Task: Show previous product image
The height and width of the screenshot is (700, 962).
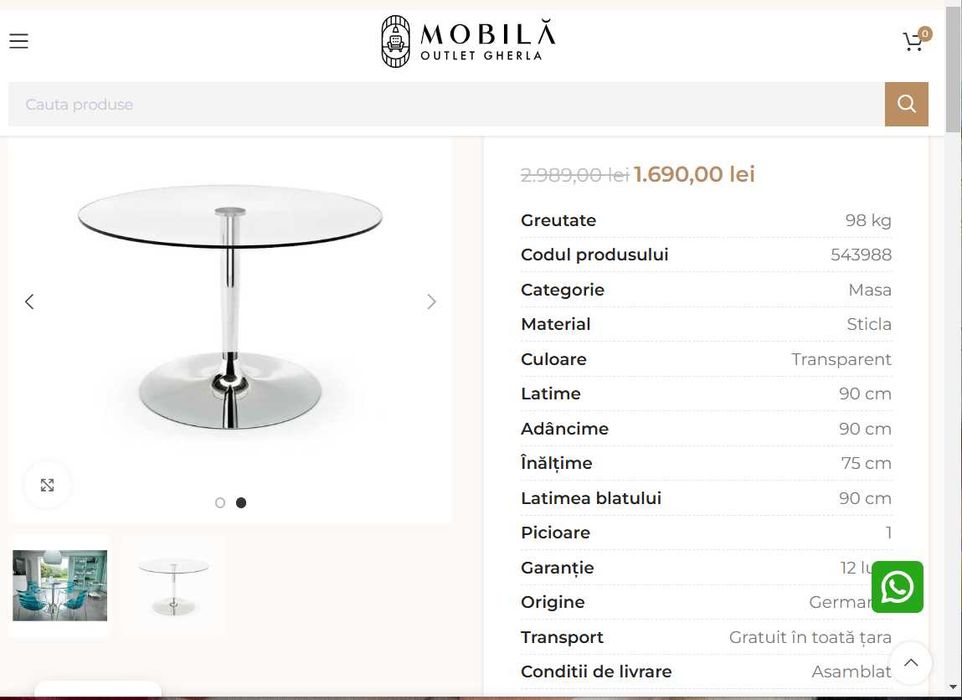Action: point(29,302)
